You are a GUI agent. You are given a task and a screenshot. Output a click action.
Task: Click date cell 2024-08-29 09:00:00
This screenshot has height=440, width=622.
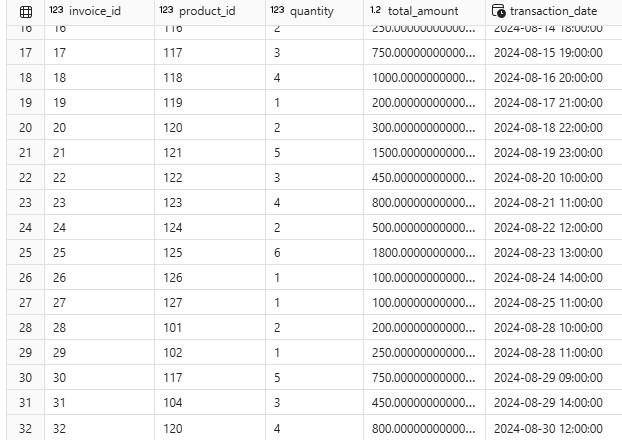(x=554, y=377)
